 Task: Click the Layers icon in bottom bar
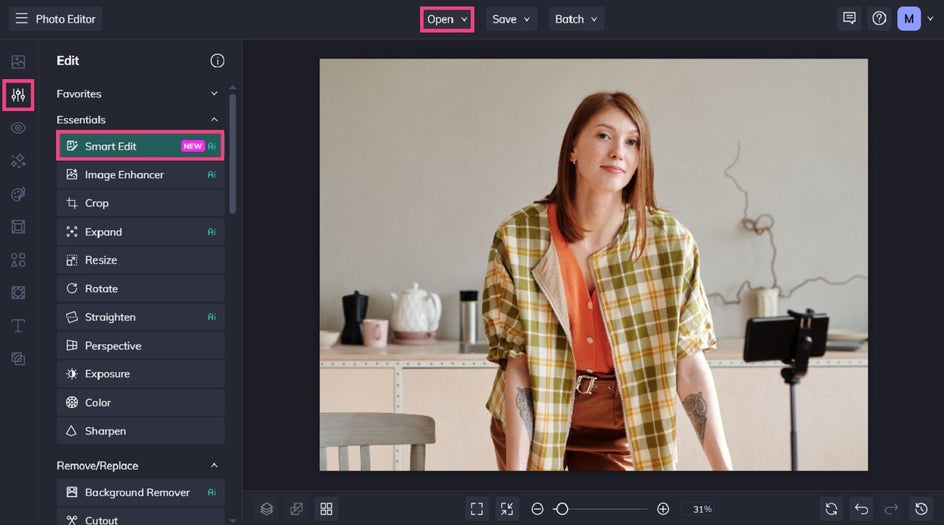point(267,509)
